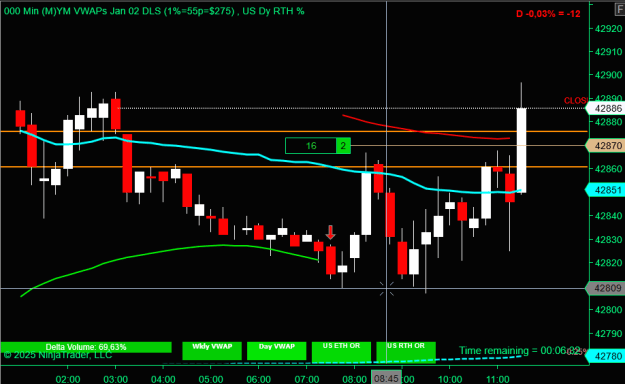Click the US RTH OR button
This screenshot has width=625, height=384.
406,351
